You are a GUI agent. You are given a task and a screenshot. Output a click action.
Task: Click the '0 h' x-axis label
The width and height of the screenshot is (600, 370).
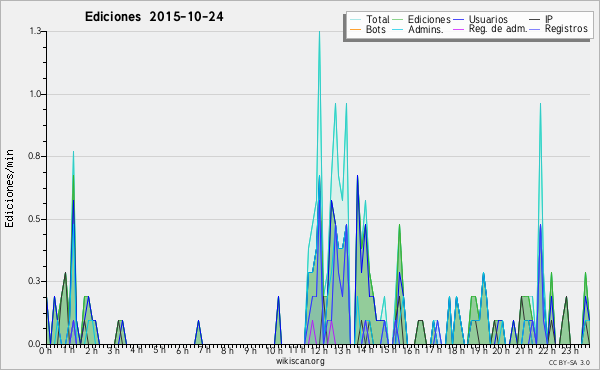point(46,350)
